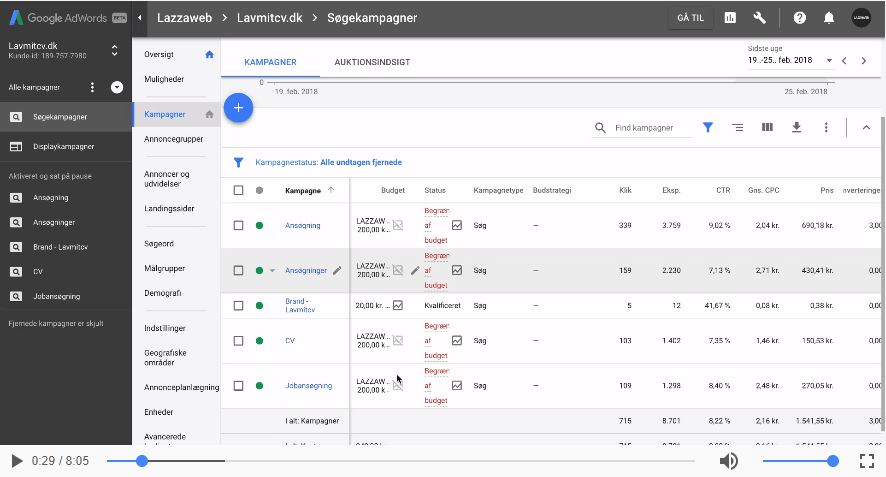Screen dimensions: 886x477
Task: Click the Oversigt home icon
Action: [x=209, y=54]
